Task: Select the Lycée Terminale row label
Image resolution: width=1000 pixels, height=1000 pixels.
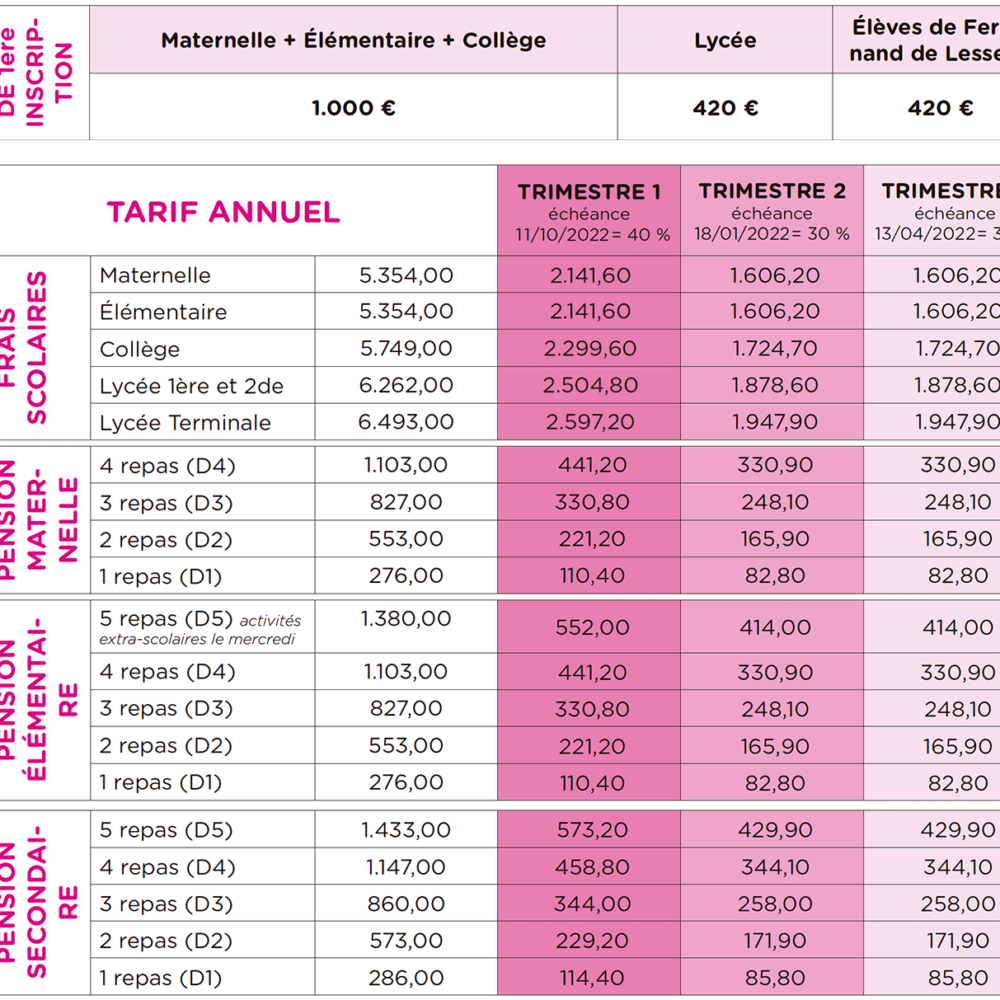Action: [185, 423]
